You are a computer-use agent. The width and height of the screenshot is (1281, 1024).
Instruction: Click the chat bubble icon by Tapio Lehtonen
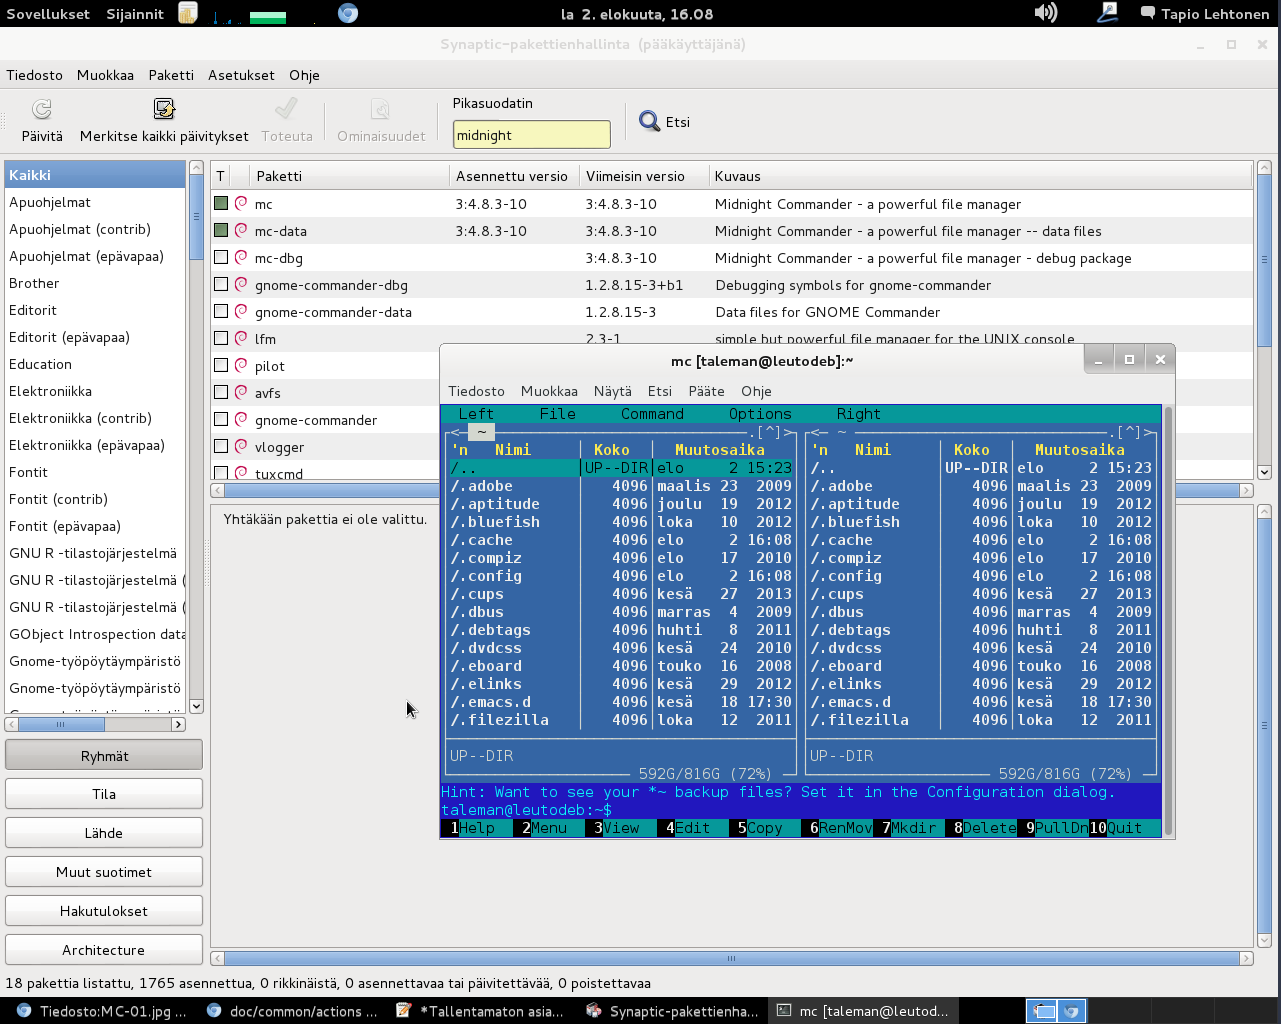tap(1148, 14)
